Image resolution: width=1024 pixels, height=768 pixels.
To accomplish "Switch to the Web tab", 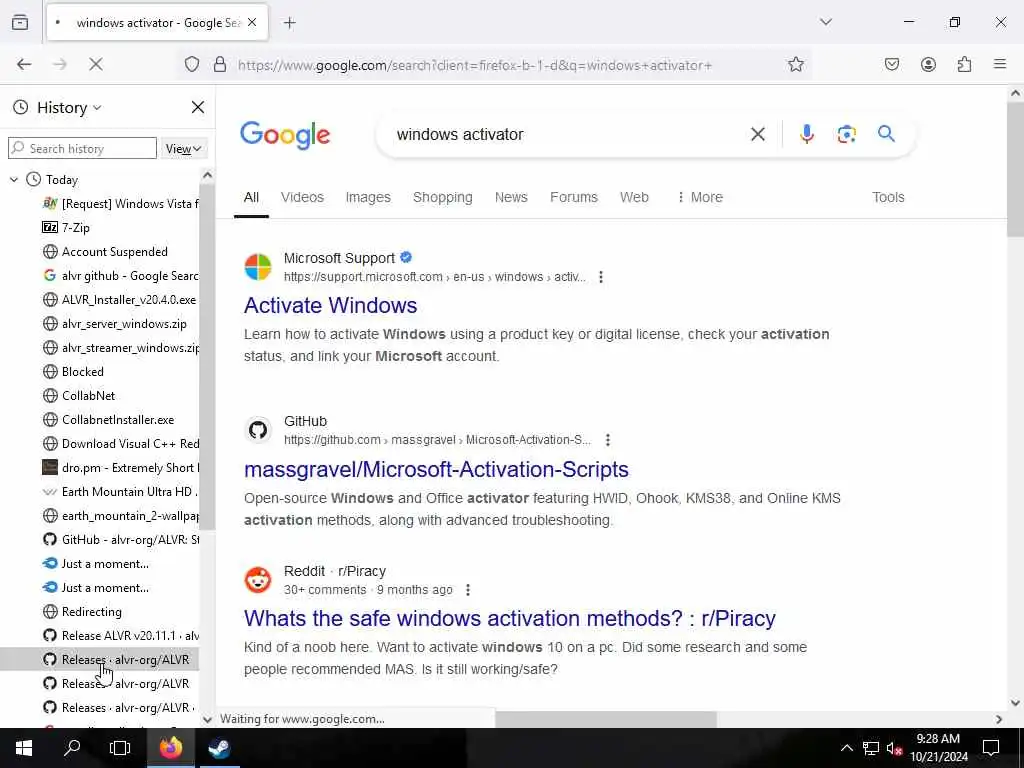I will [634, 197].
